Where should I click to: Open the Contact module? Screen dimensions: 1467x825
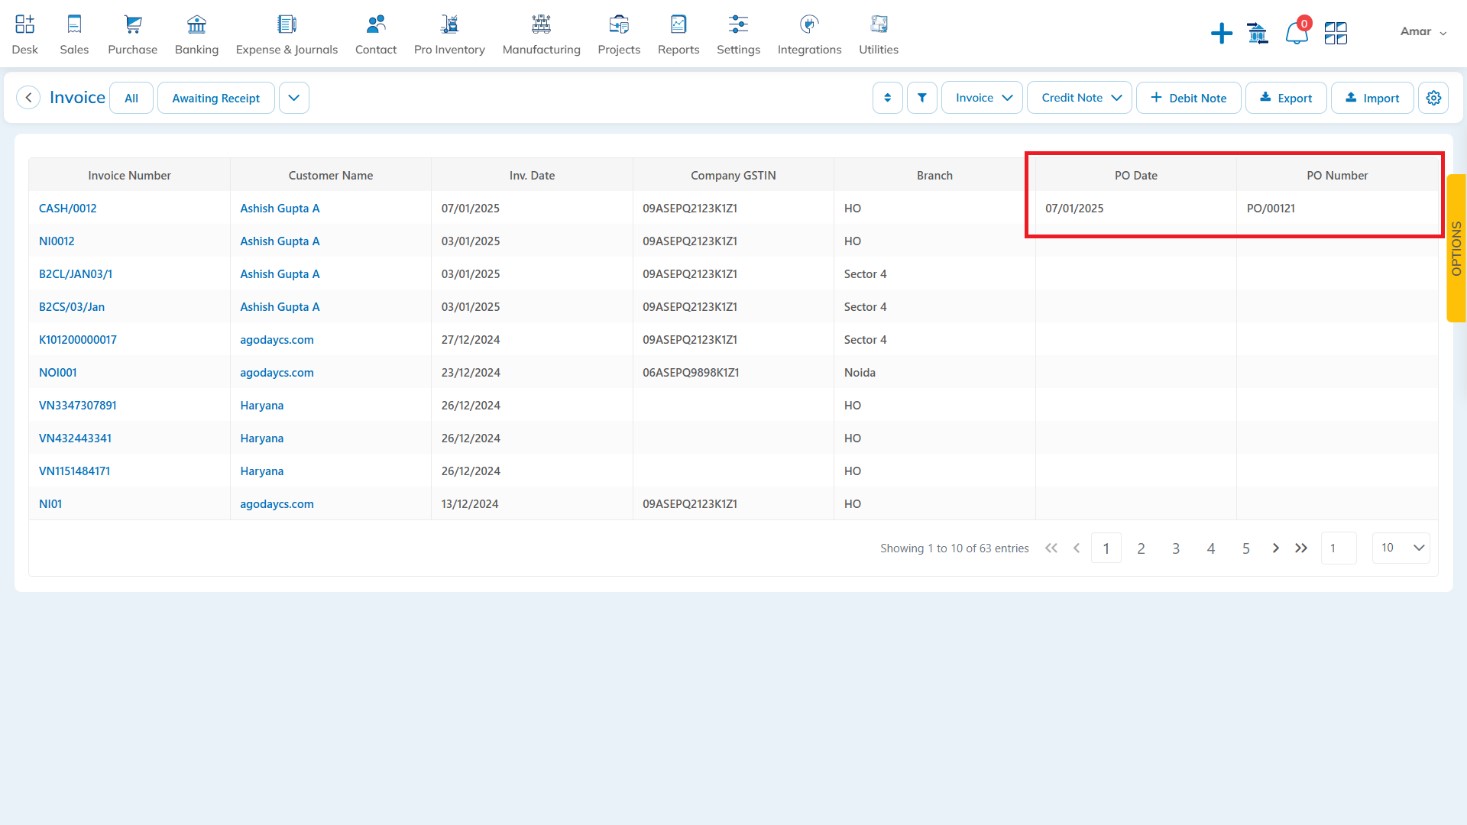pos(376,34)
